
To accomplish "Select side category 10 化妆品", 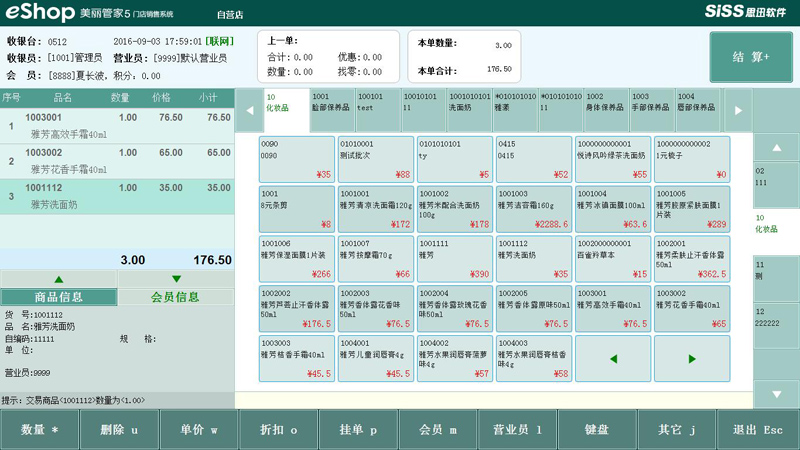I will (x=776, y=231).
